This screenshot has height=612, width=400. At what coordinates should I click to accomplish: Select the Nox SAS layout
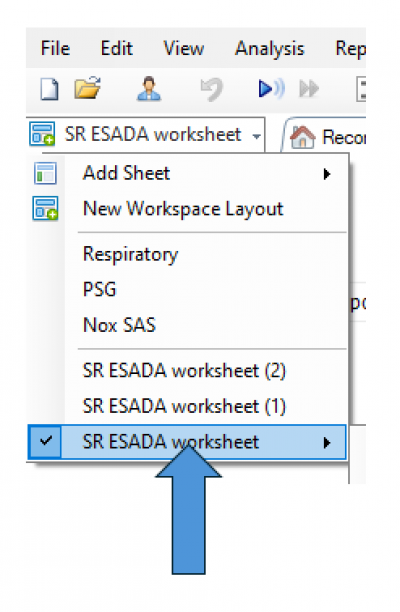pos(119,325)
